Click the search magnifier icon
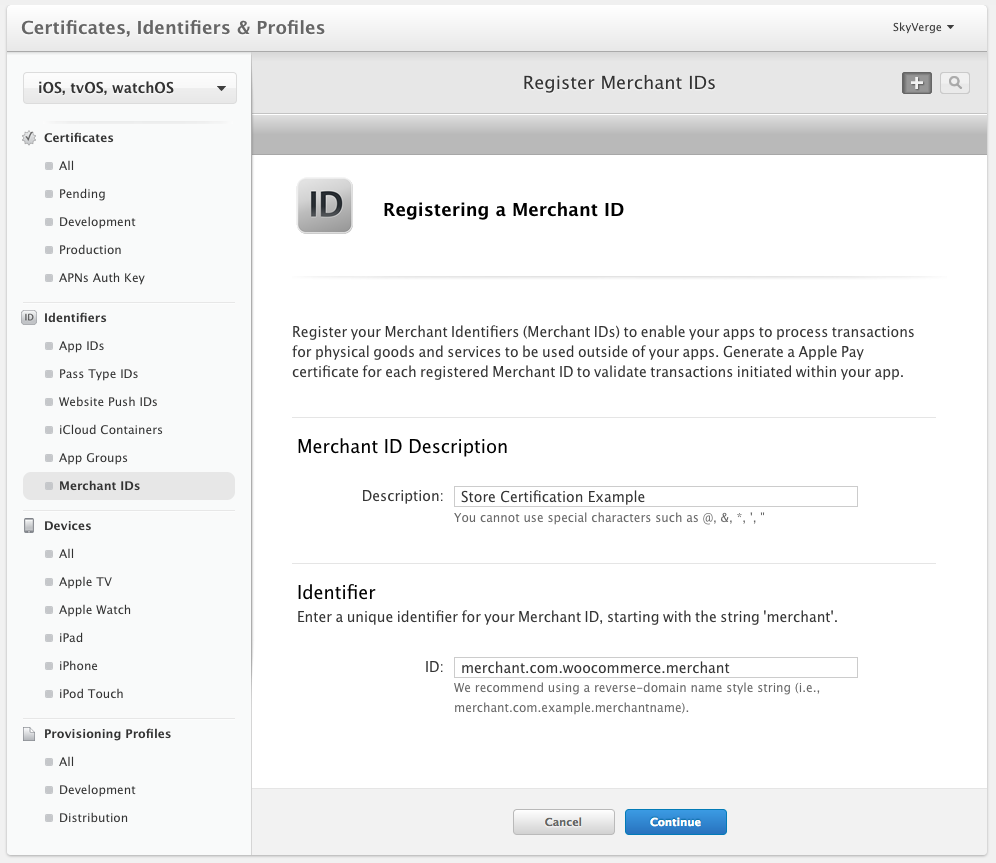The width and height of the screenshot is (996, 863). (955, 83)
